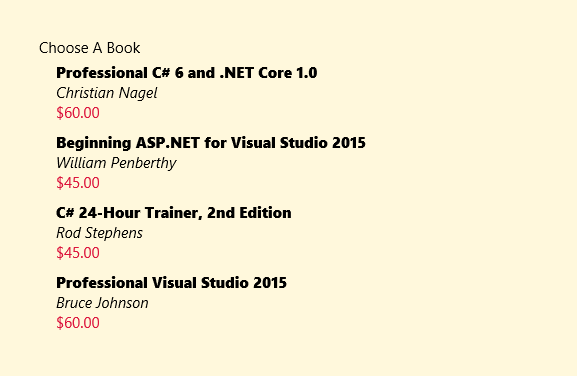
Task: Click author name Rod Stephens
Action: (99, 233)
